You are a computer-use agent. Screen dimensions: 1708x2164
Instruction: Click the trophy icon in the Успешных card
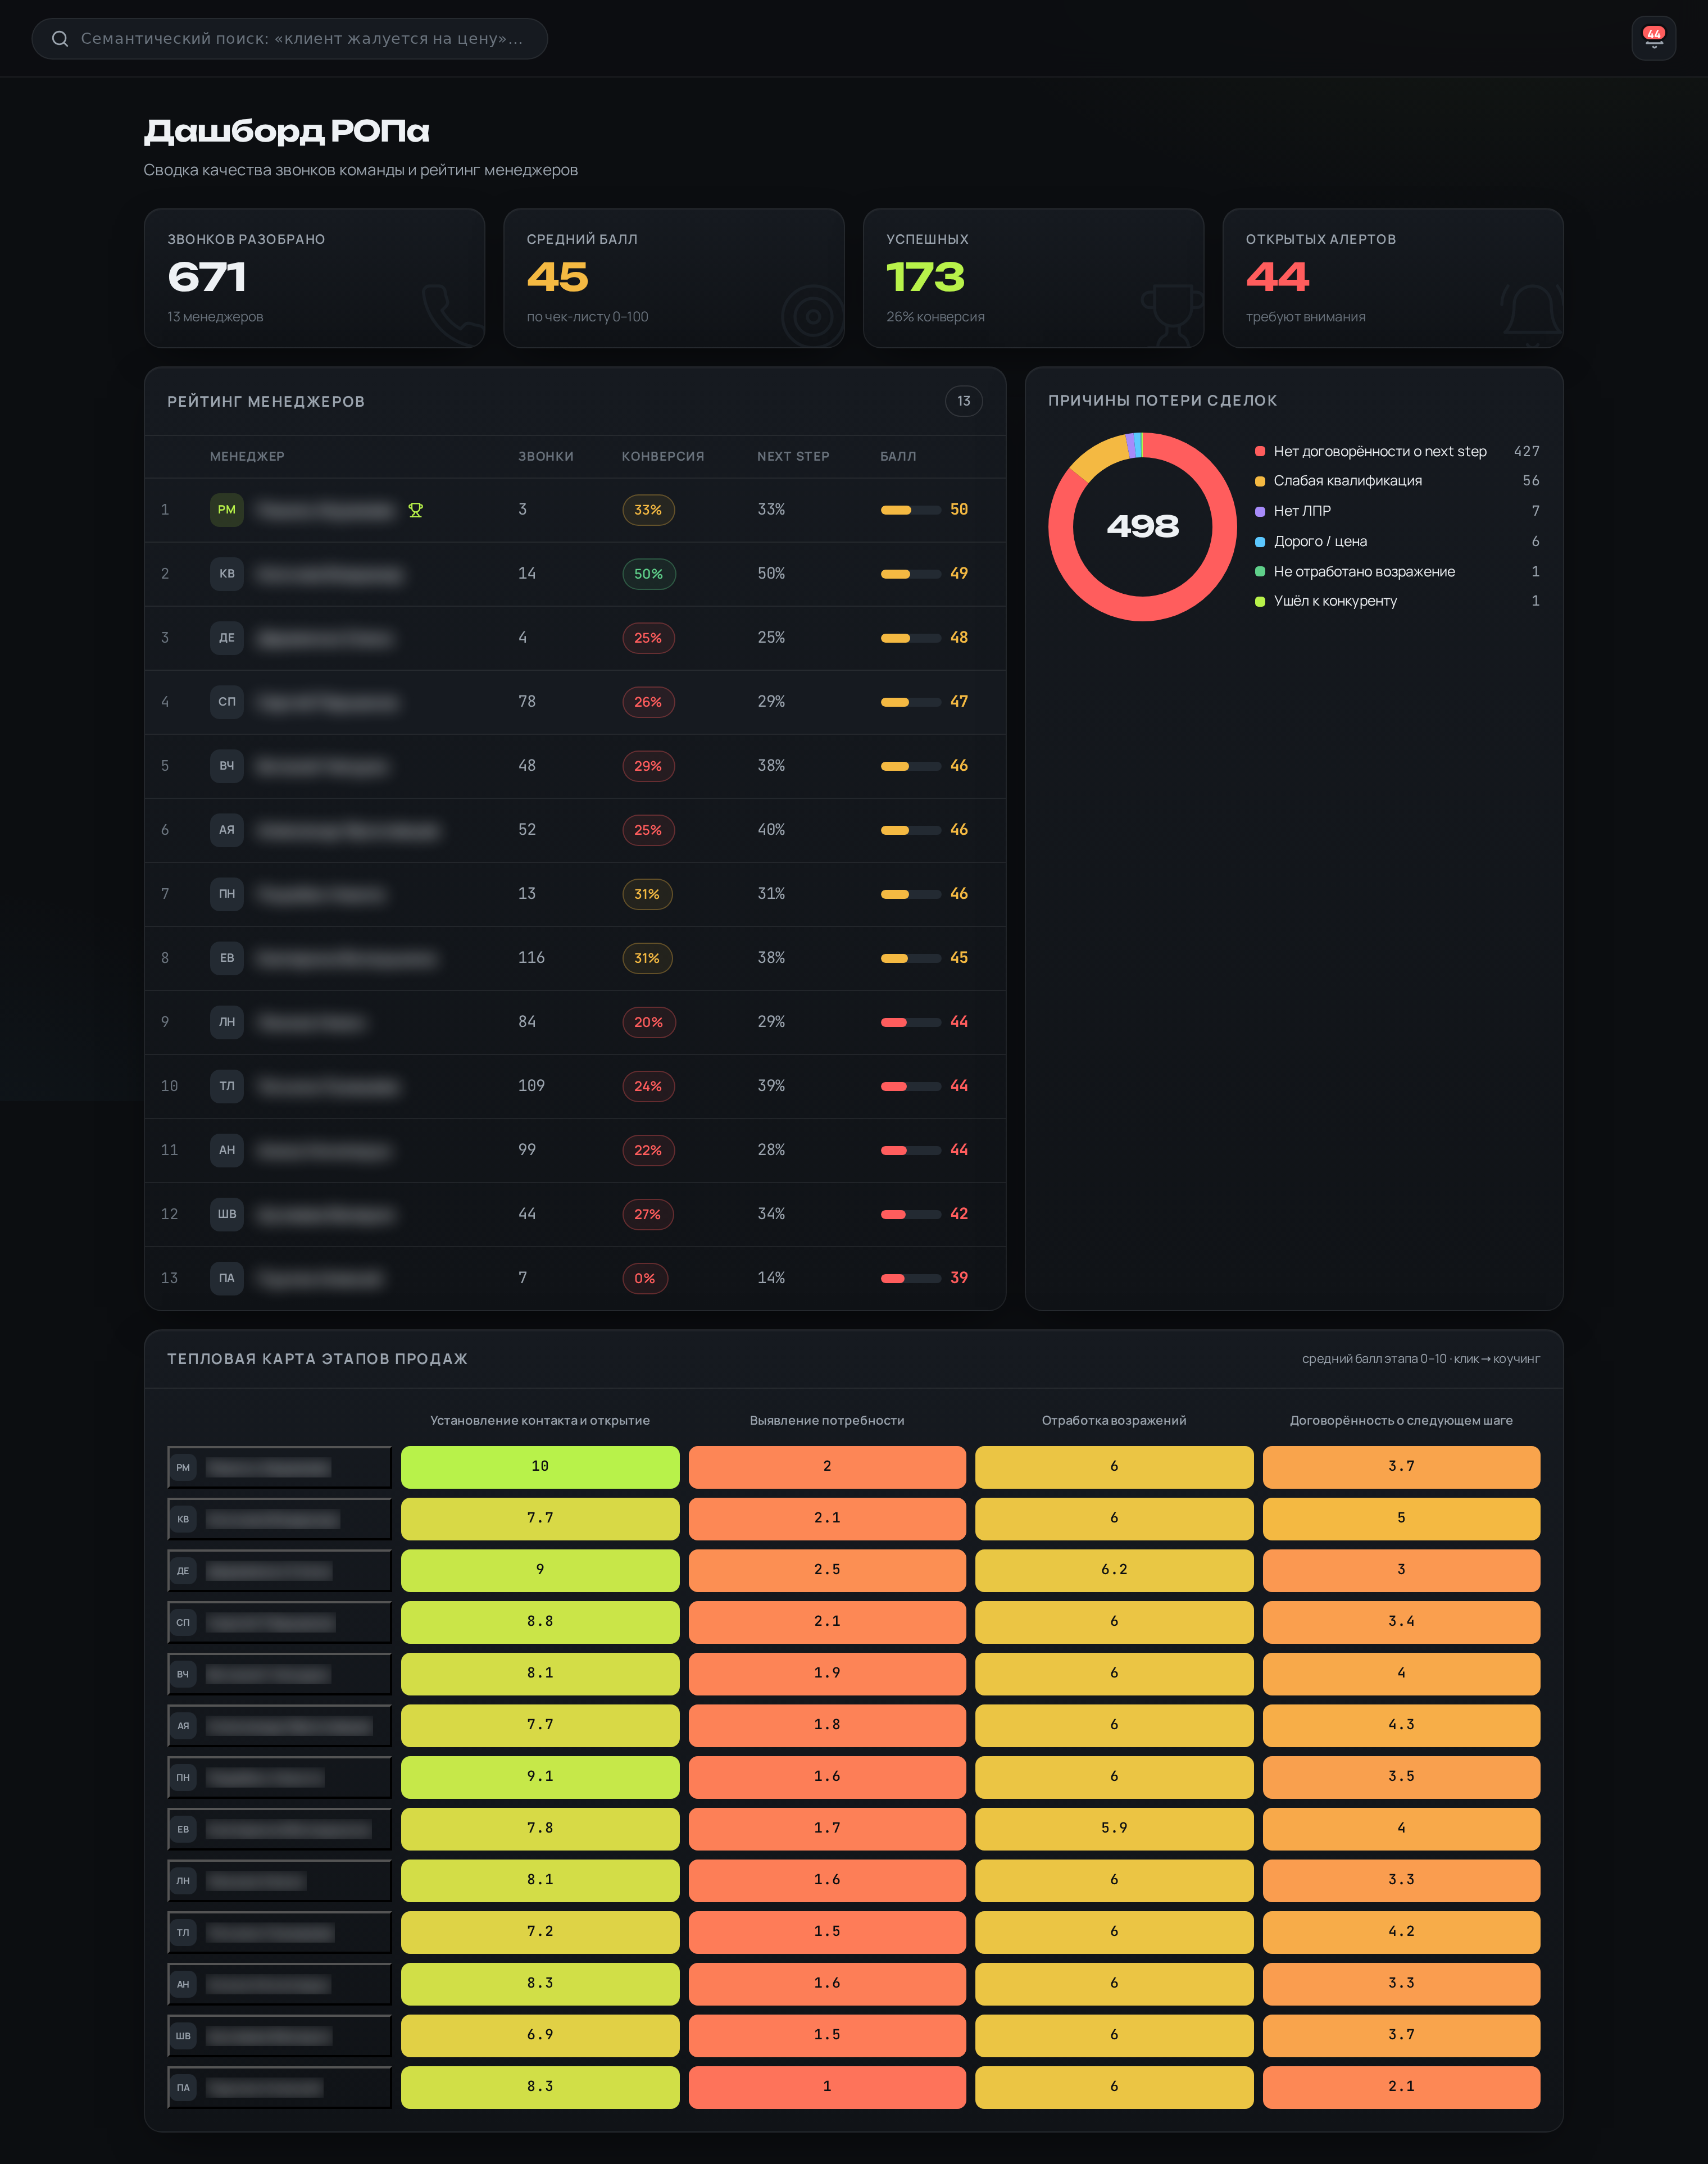tap(1172, 315)
